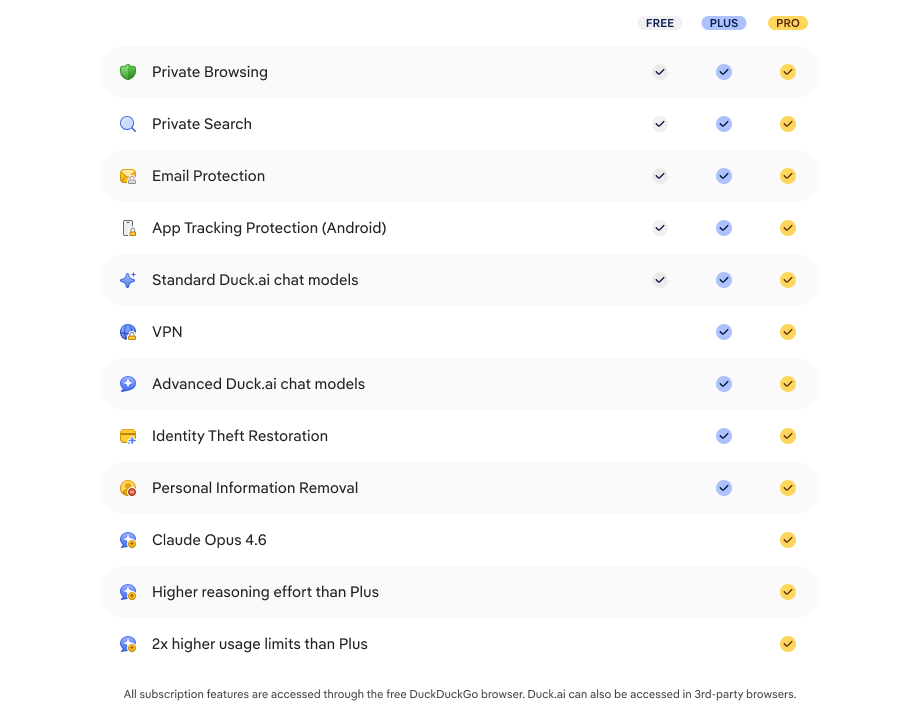This screenshot has width=920, height=718.
Task: Click the Standard Duck.ai sparkle icon
Action: 127,279
